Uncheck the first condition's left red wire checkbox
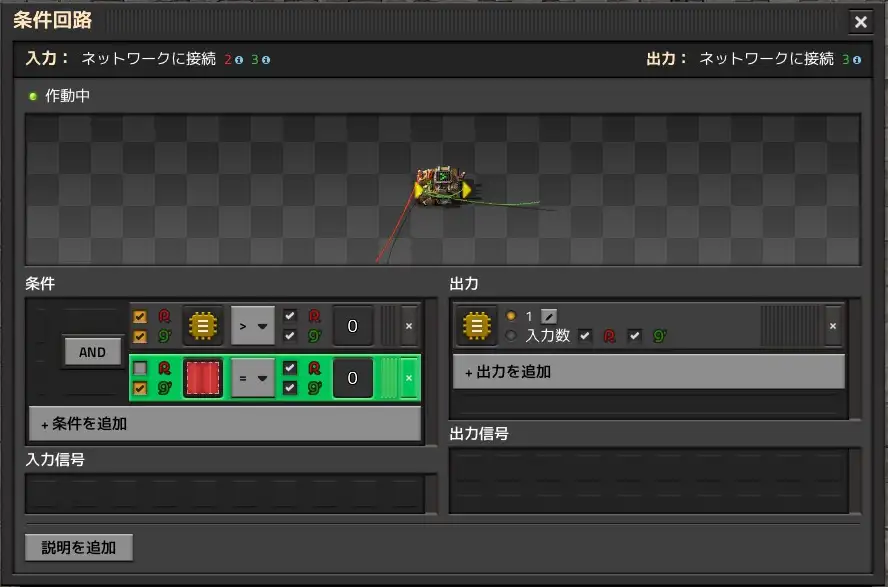Viewport: 888px width, 587px height. (140, 316)
